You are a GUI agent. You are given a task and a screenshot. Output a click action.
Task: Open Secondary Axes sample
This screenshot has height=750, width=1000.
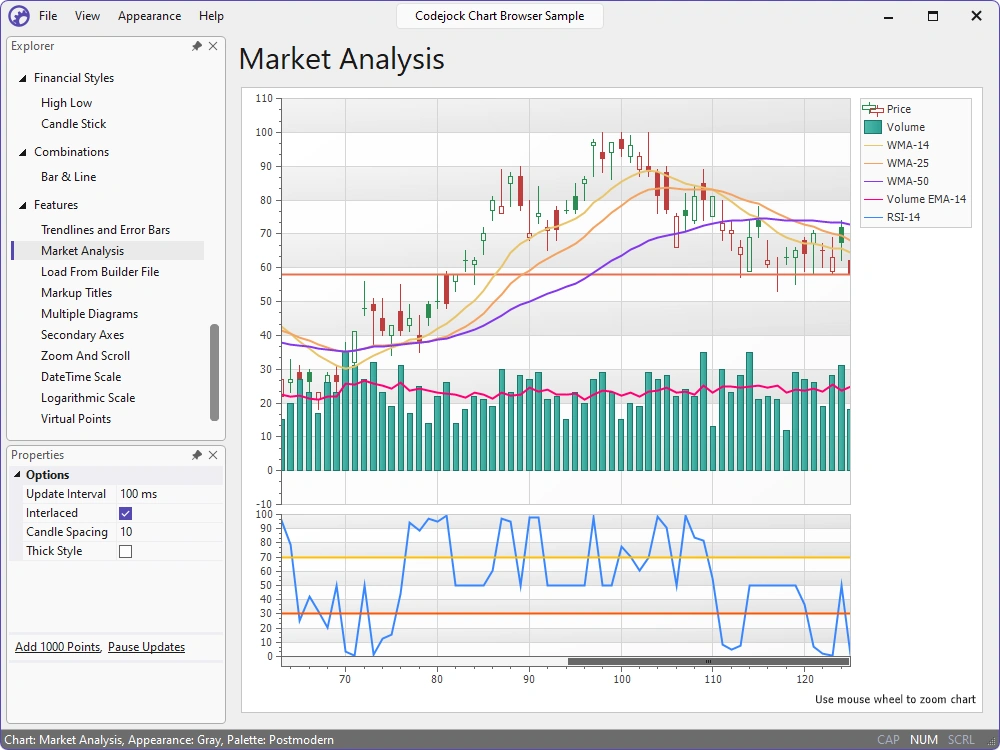[82, 335]
